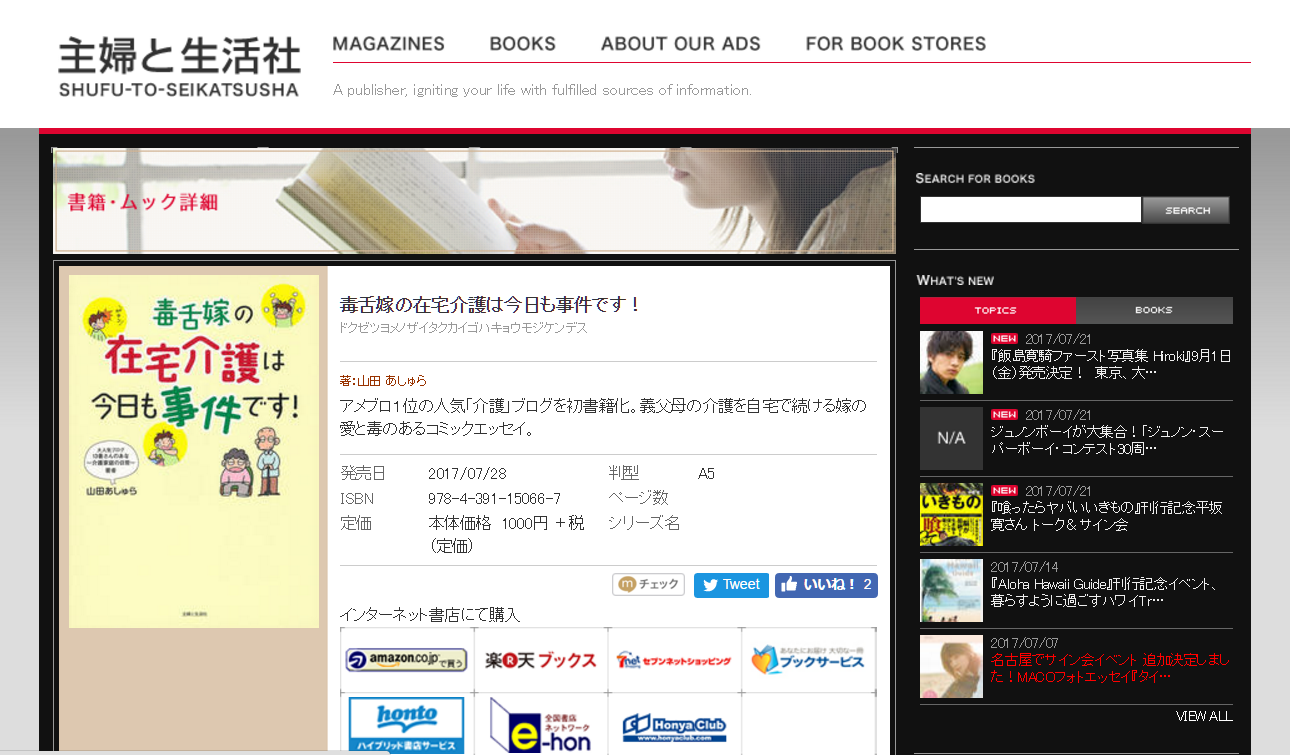Open FOR BOOK STORES page
This screenshot has width=1290, height=755.
click(896, 44)
